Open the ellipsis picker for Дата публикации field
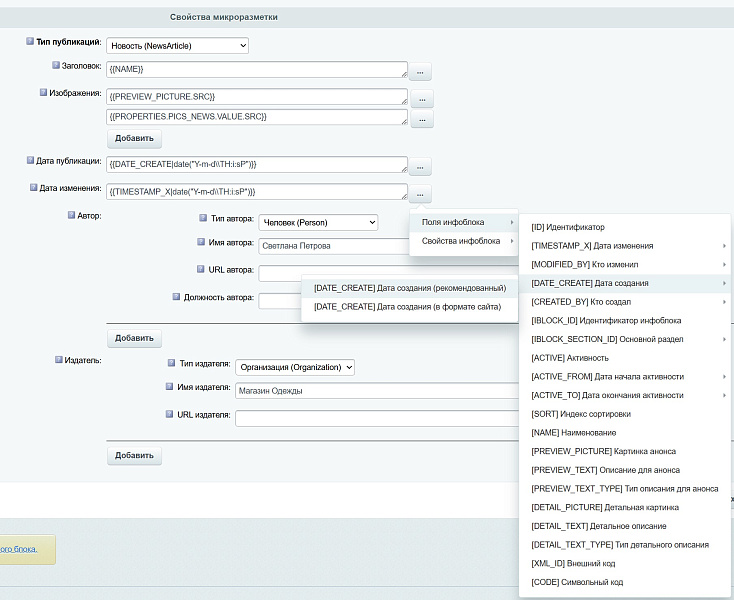 click(420, 166)
